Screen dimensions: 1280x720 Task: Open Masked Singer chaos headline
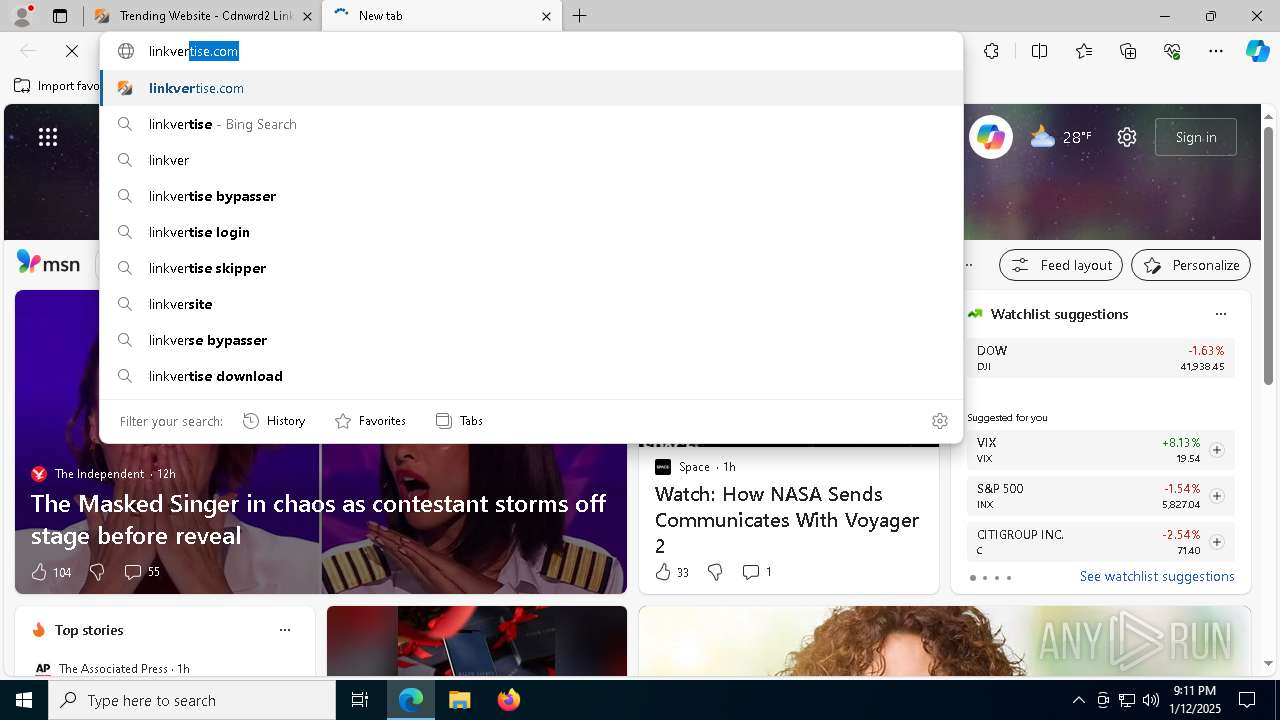(319, 519)
